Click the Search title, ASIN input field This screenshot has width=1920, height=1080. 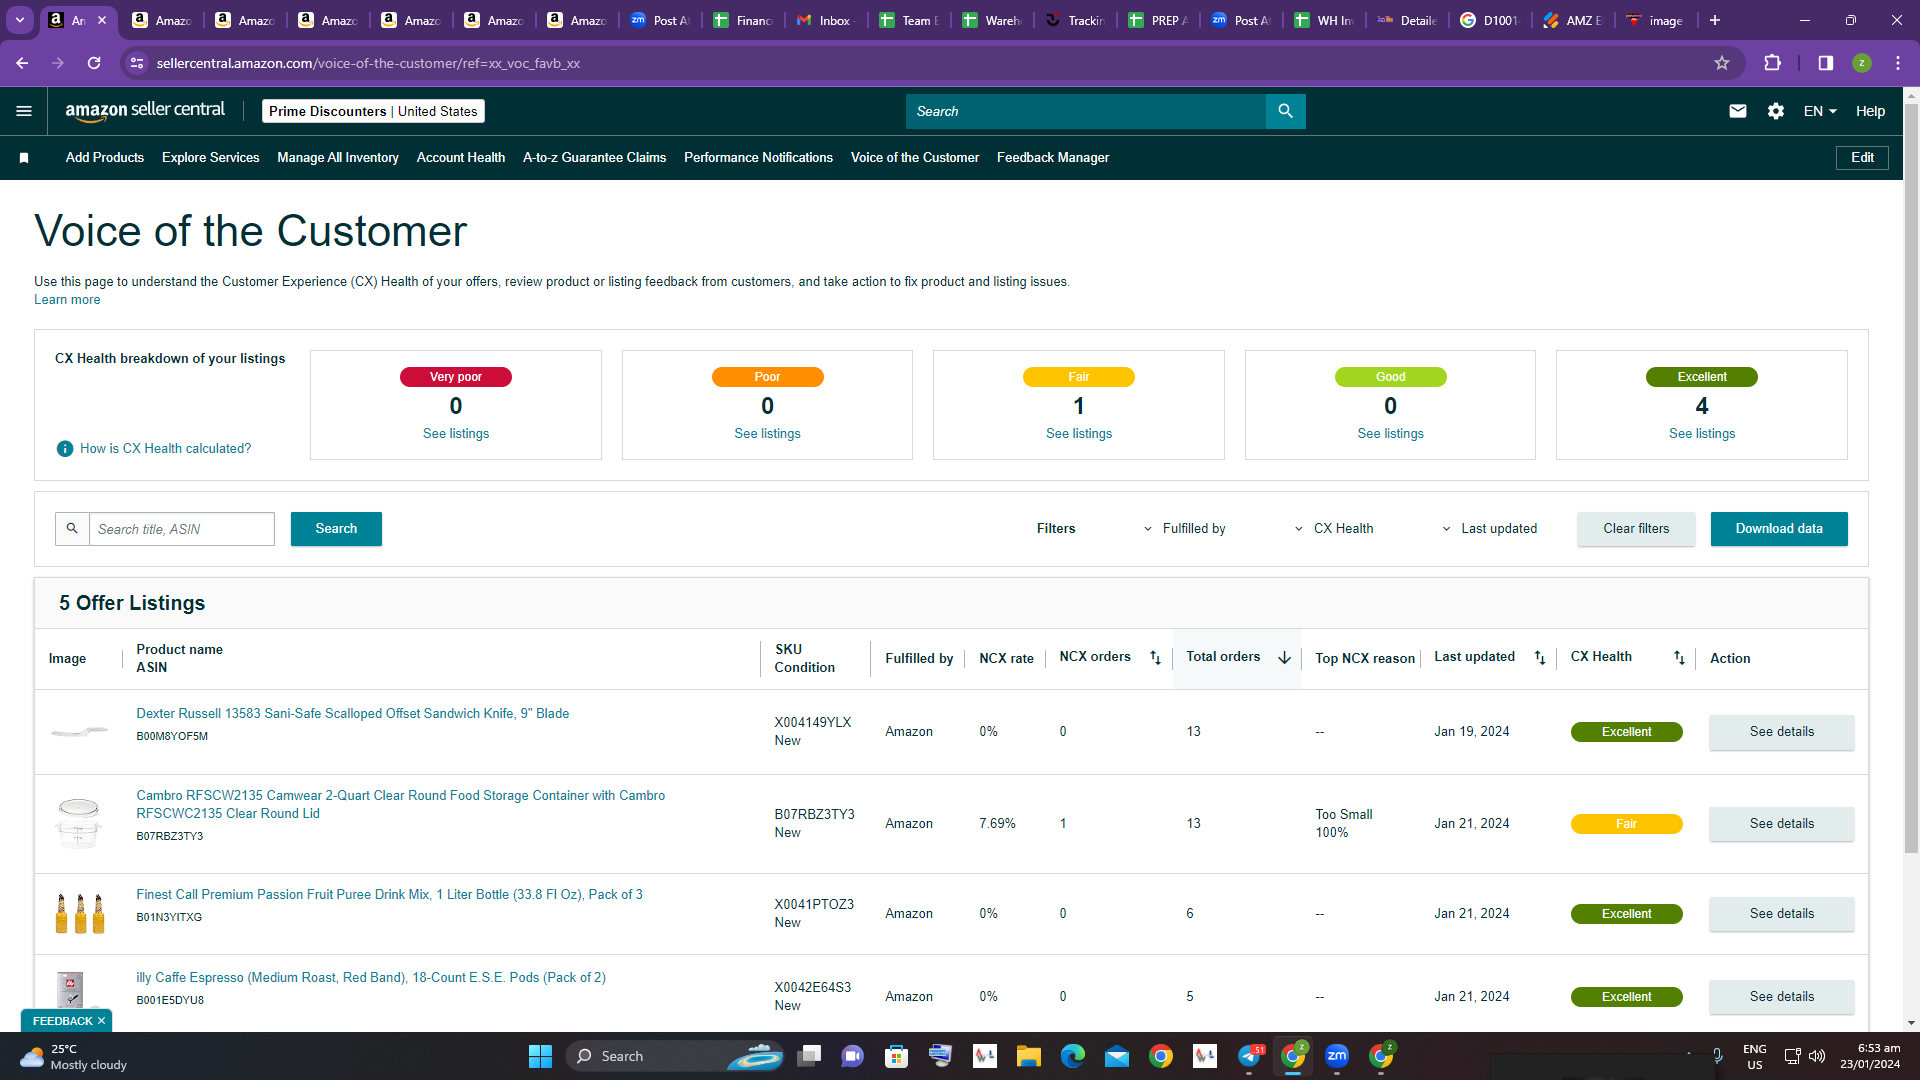(182, 529)
